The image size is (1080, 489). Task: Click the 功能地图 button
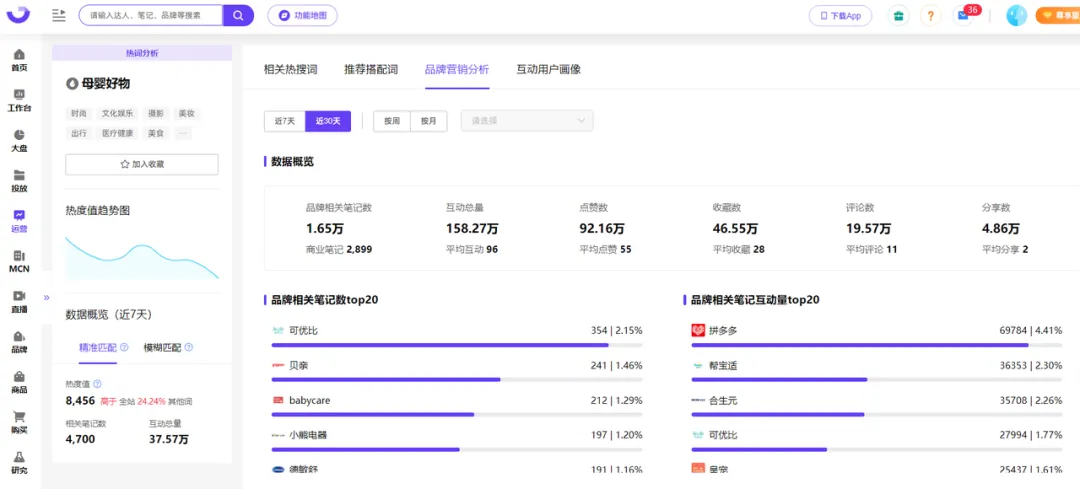tap(302, 16)
